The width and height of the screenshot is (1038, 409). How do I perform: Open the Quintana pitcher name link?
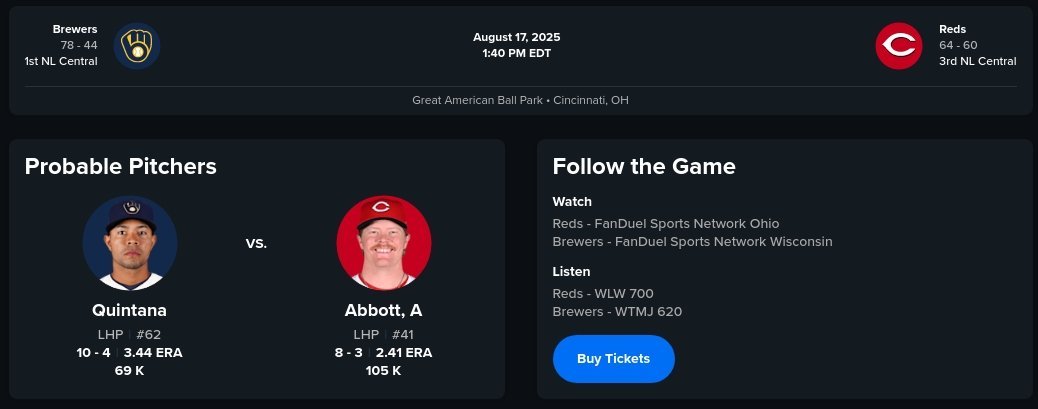click(x=129, y=310)
